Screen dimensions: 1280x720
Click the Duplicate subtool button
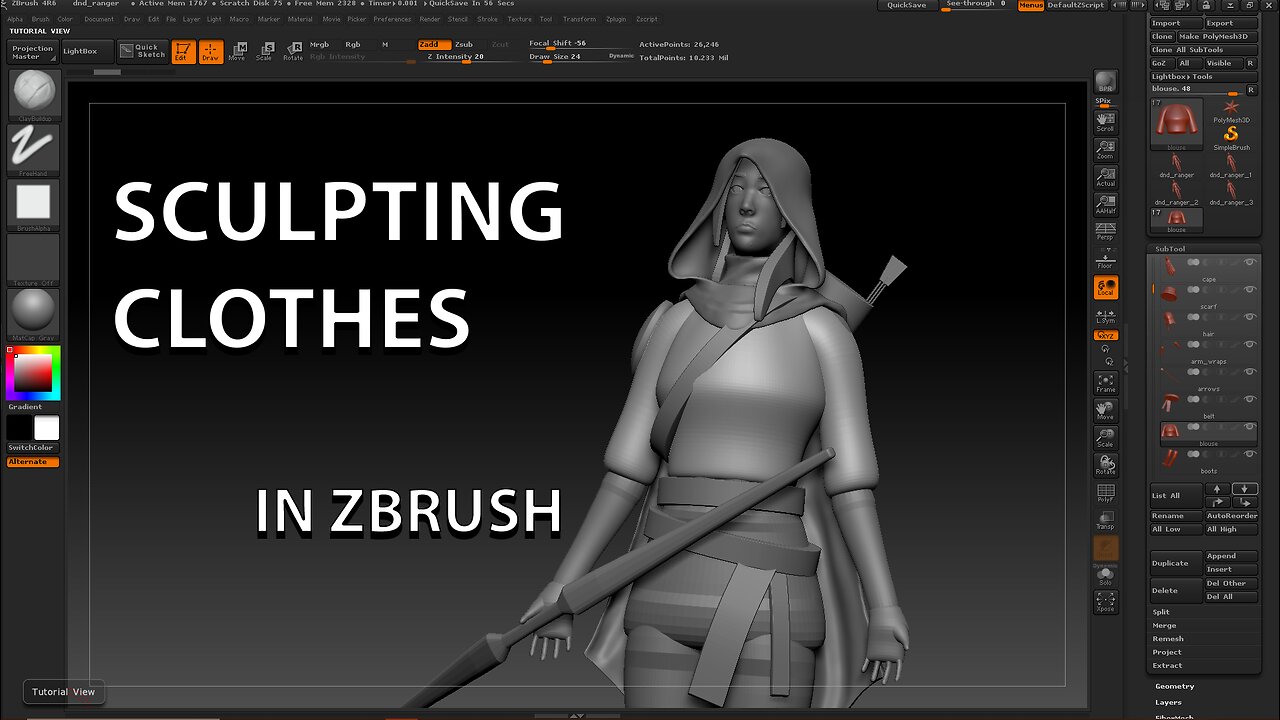(x=1175, y=563)
